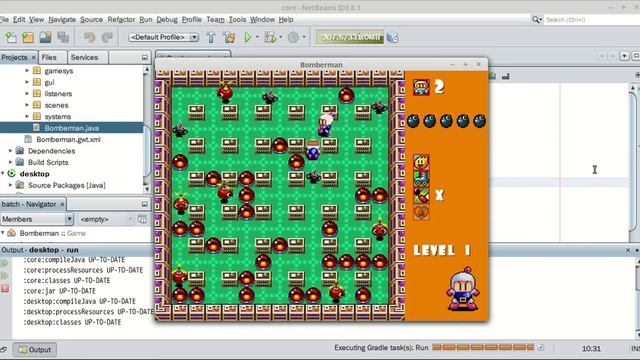Screen dimensions: 640x360
Task: Expand Source Packages [Java] node
Action: point(10,185)
